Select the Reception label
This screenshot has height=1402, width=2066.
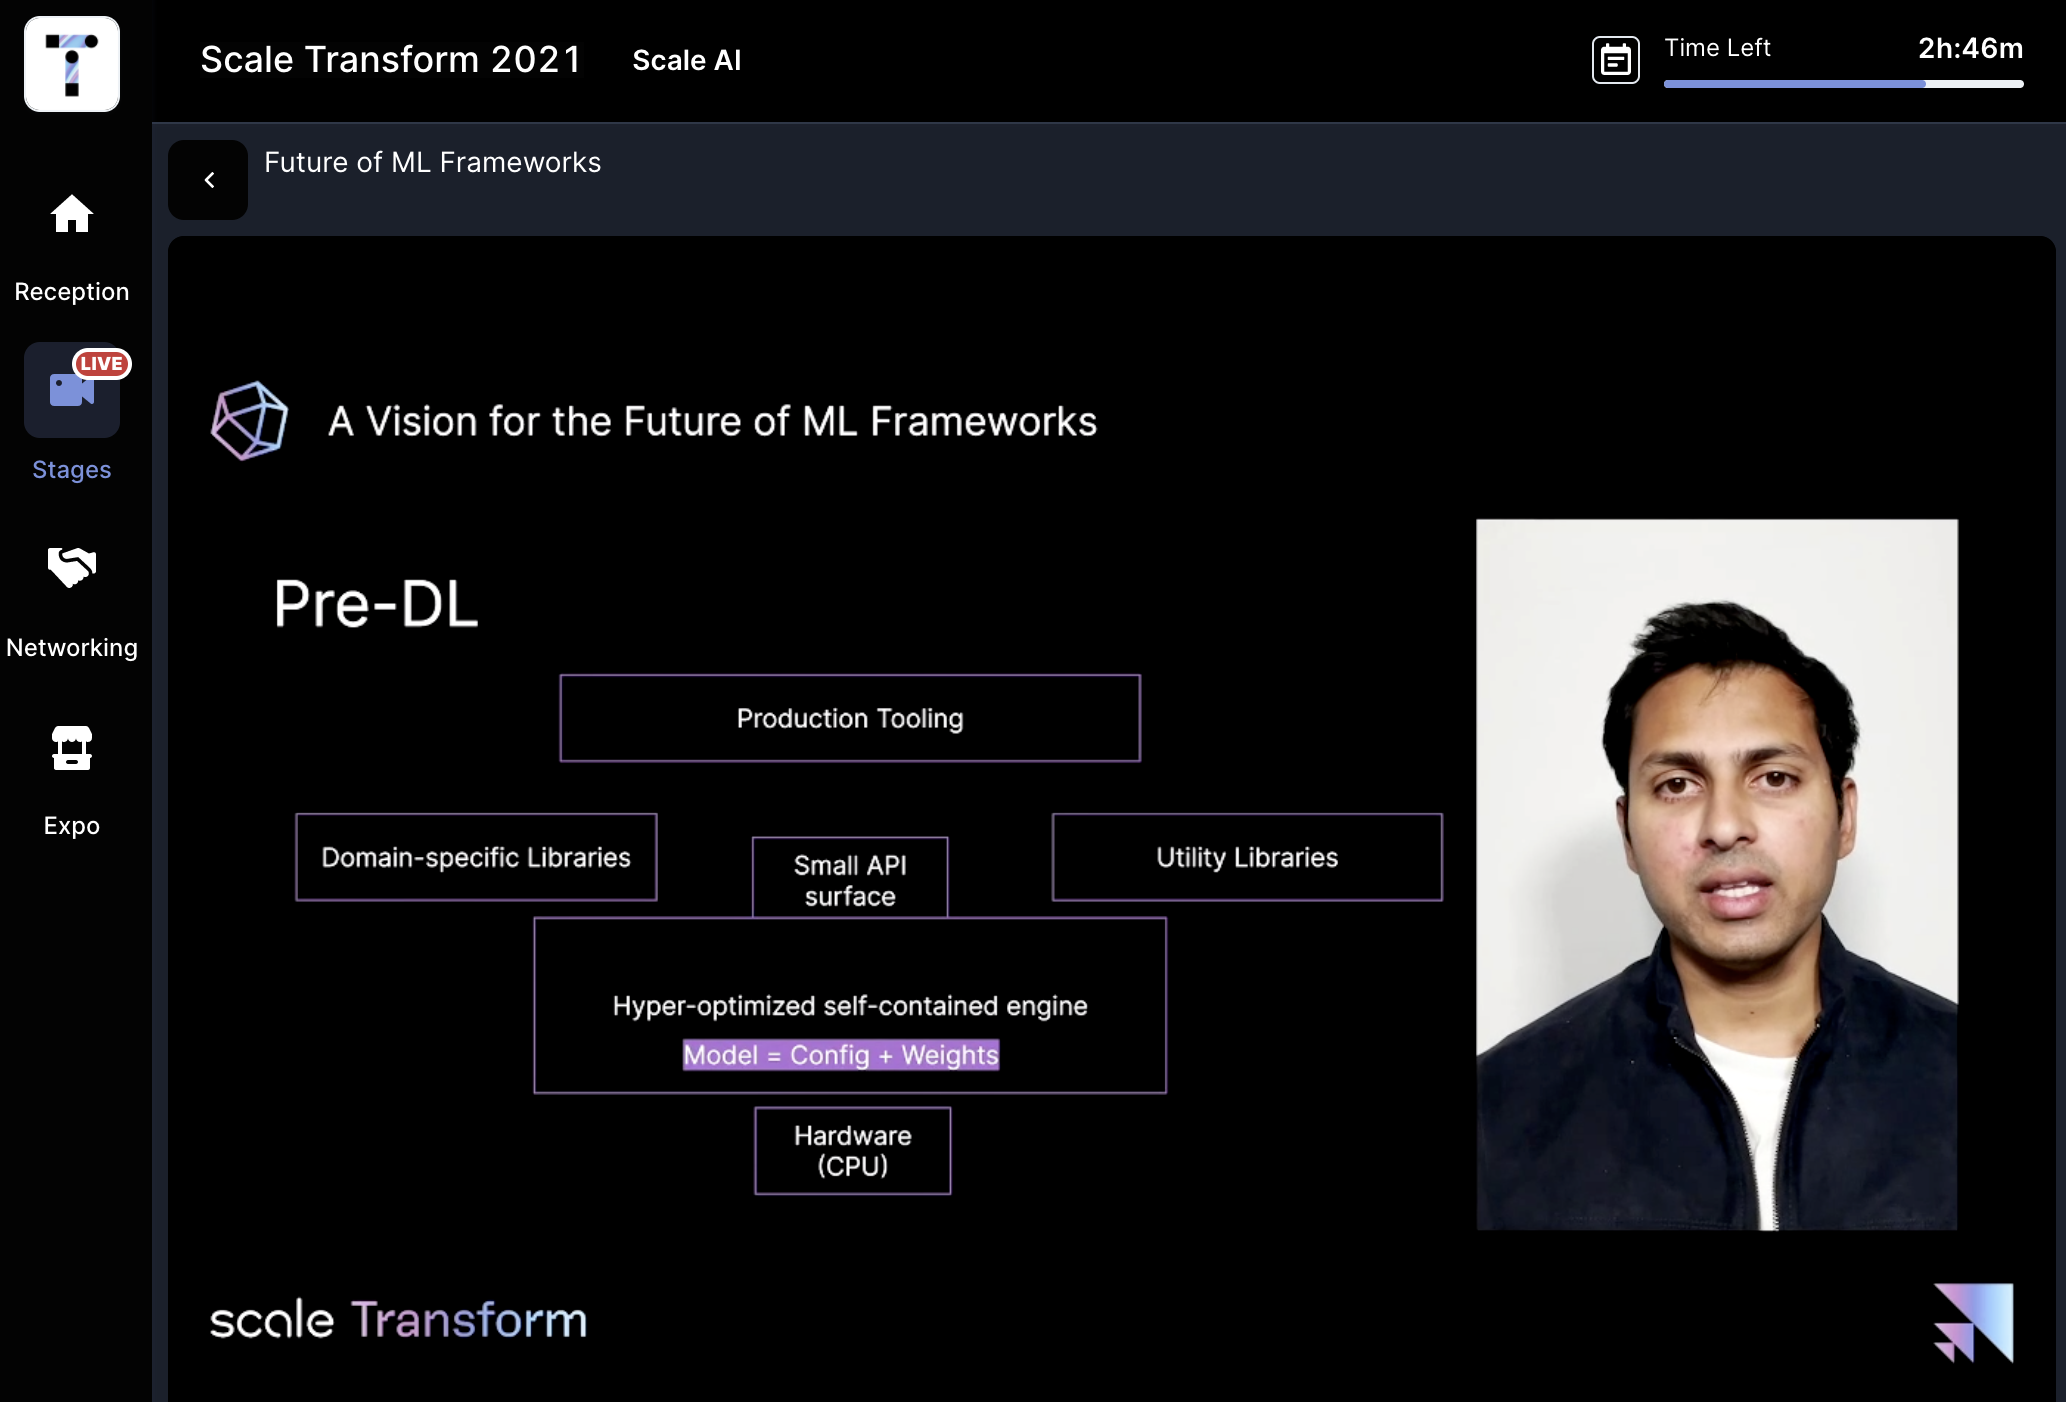pyautogui.click(x=72, y=292)
